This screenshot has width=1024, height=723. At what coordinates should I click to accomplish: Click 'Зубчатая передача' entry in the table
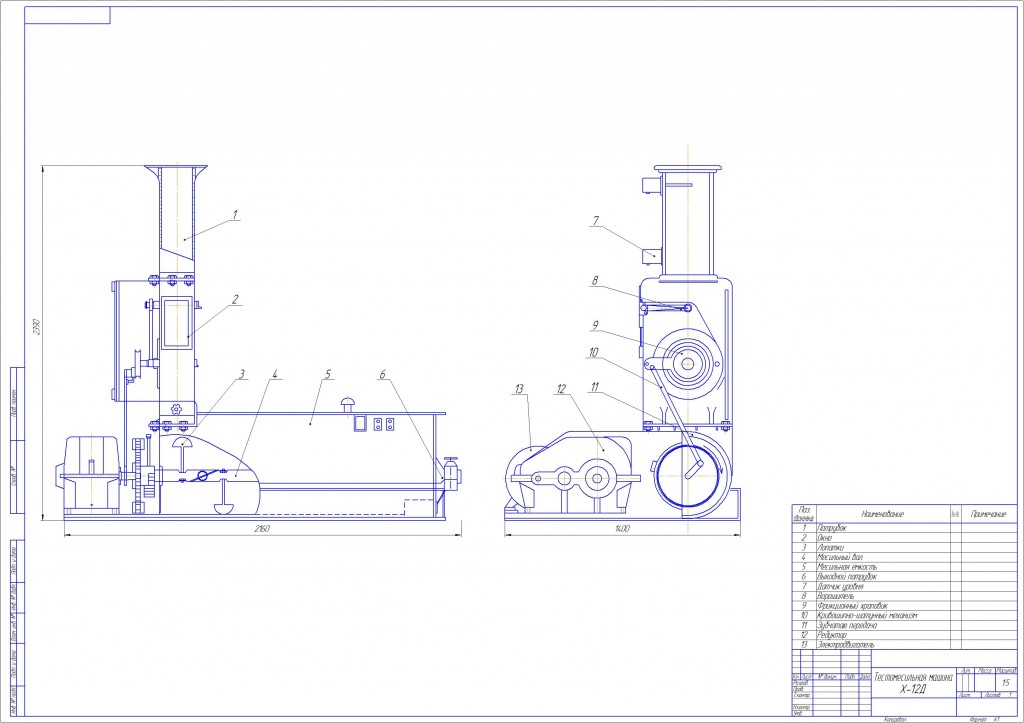coord(847,625)
